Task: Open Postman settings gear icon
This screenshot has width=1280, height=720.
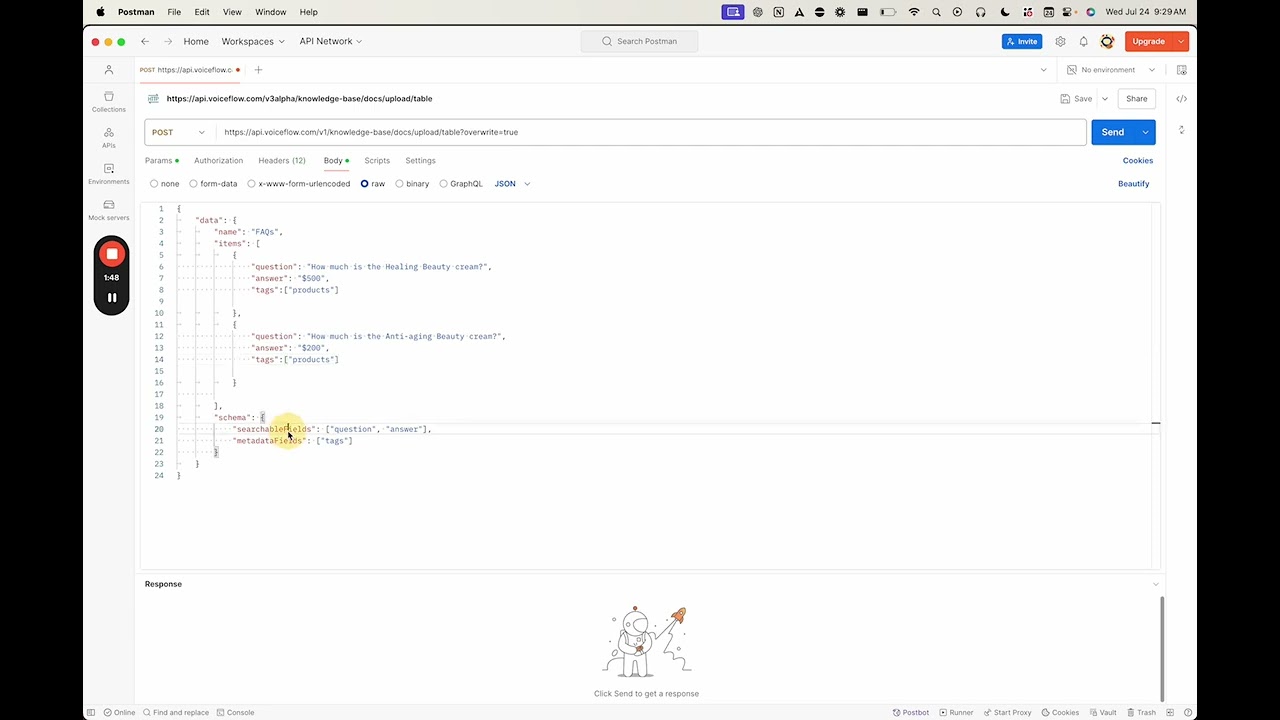Action: point(1060,41)
